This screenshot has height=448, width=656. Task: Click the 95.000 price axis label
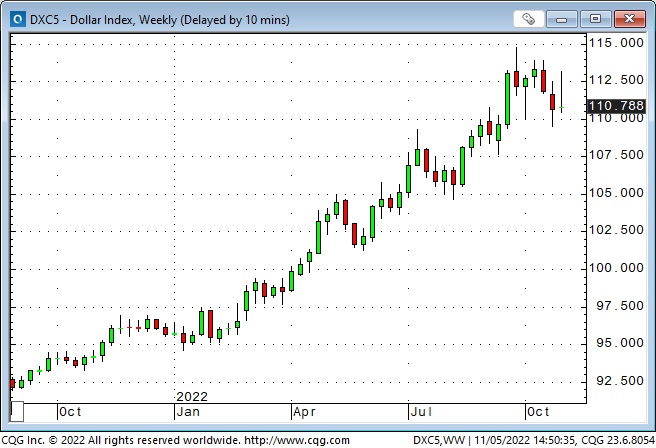click(x=620, y=343)
